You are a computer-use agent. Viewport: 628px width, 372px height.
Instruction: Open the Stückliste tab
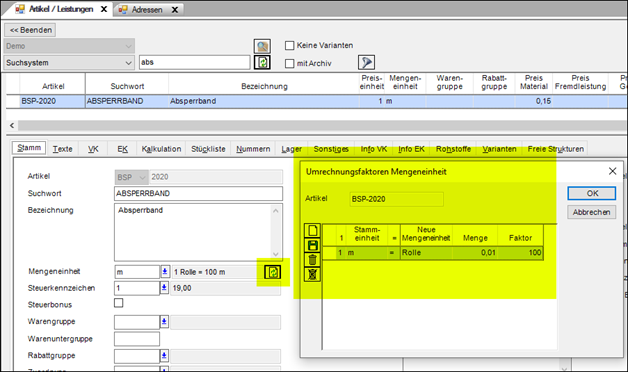[208, 149]
